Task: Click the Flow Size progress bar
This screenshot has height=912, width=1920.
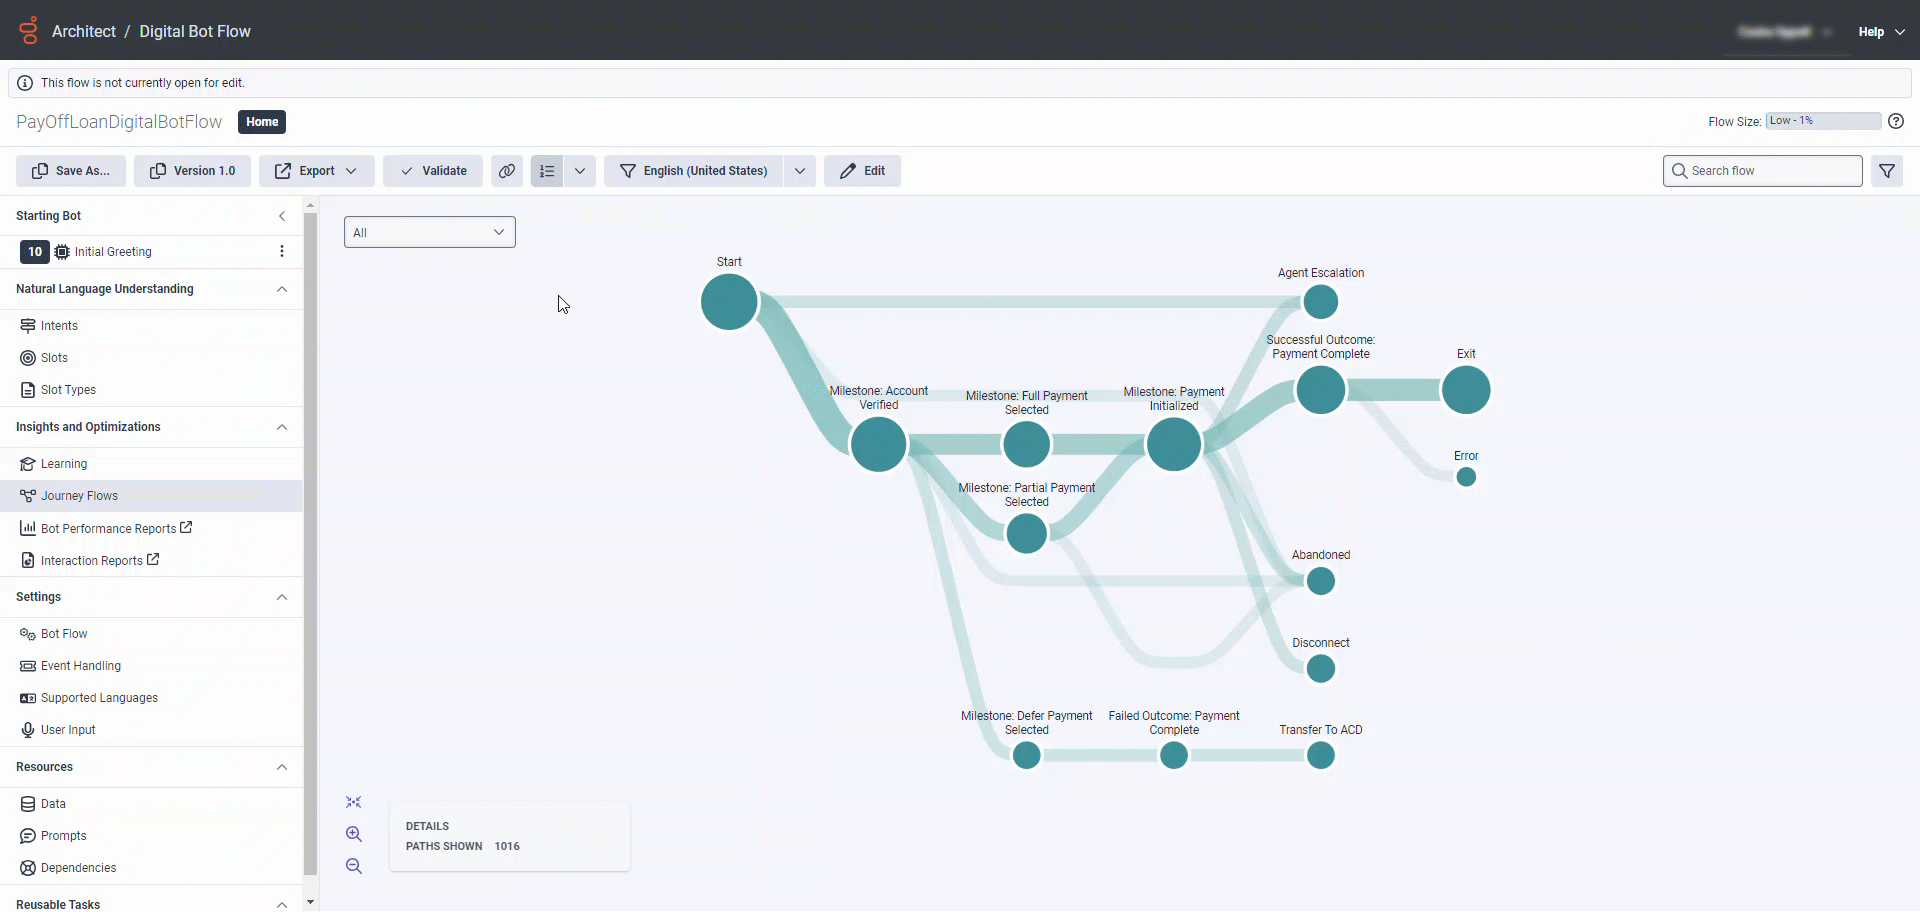Action: (x=1823, y=121)
